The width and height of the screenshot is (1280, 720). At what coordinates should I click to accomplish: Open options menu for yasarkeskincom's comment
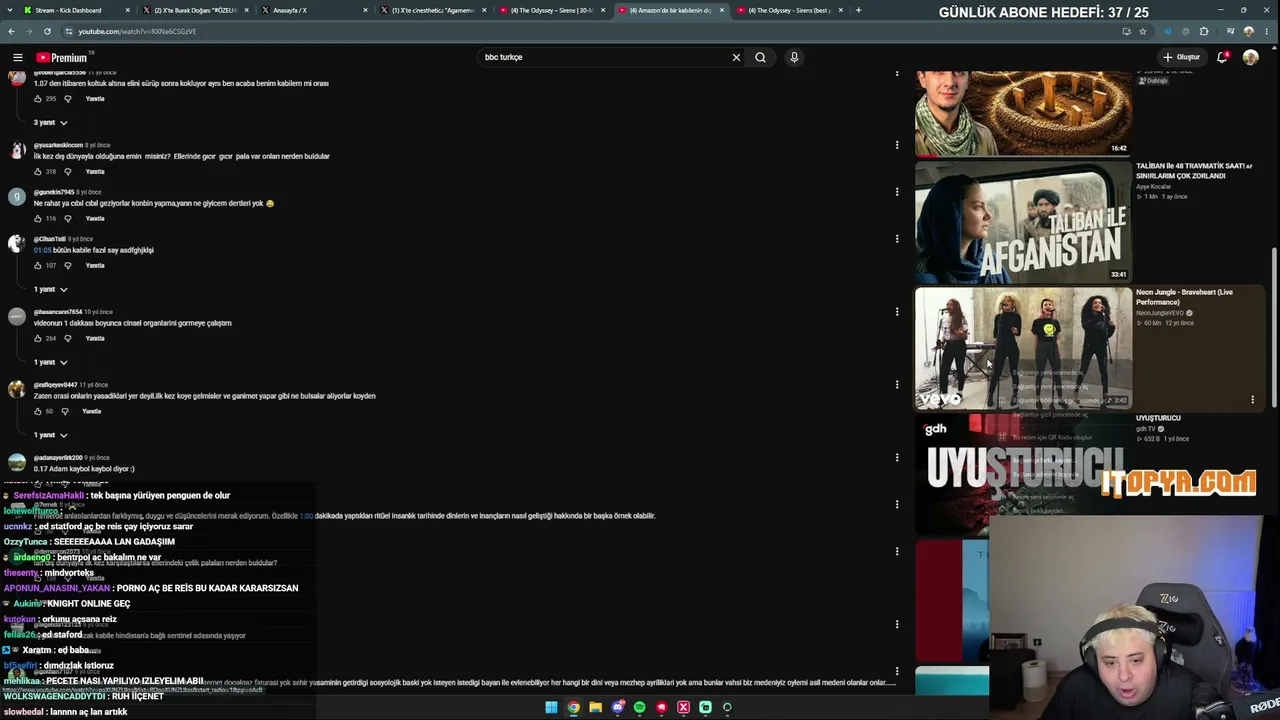point(897,145)
